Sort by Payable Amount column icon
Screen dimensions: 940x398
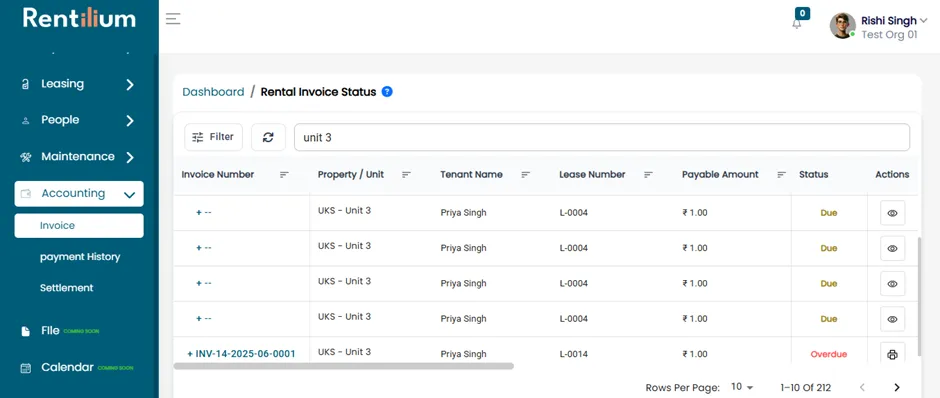[x=782, y=174]
